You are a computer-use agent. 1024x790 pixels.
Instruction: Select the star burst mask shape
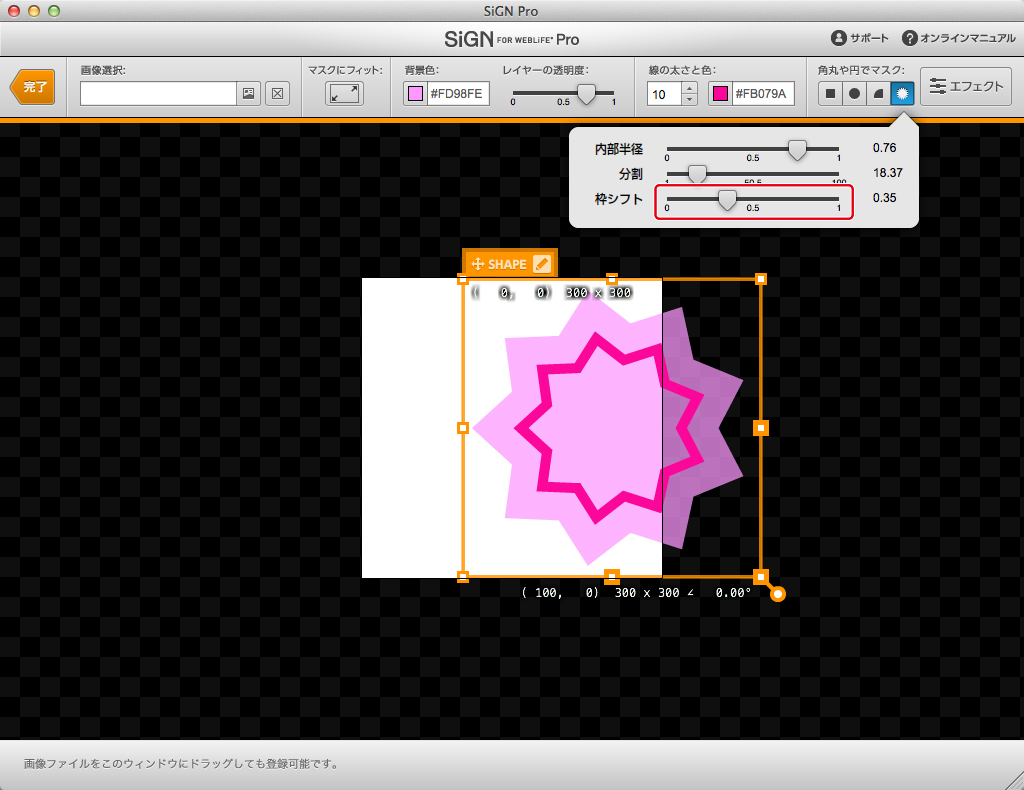click(x=903, y=93)
